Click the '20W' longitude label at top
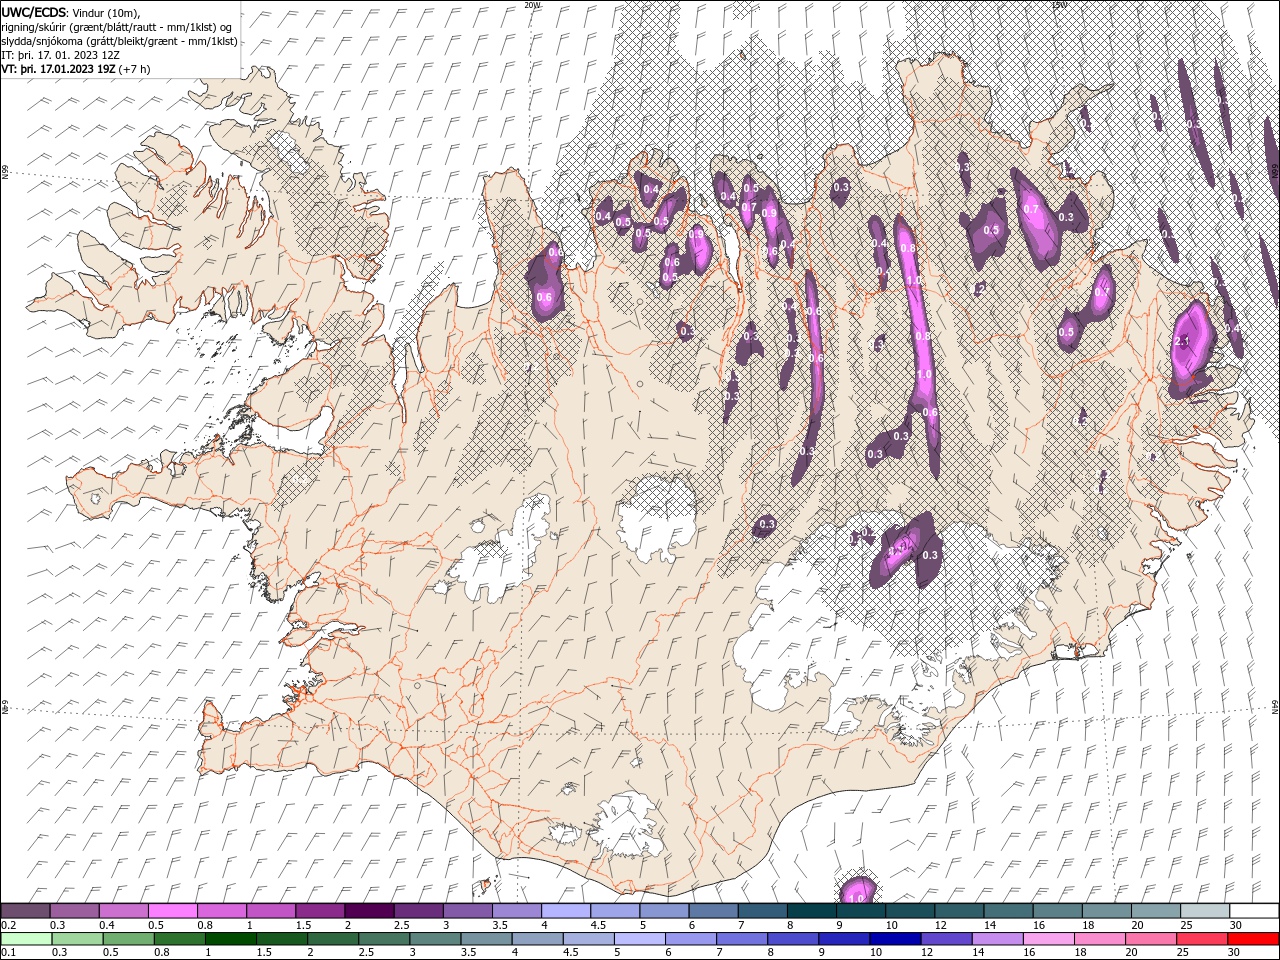This screenshot has width=1280, height=960. (x=532, y=5)
